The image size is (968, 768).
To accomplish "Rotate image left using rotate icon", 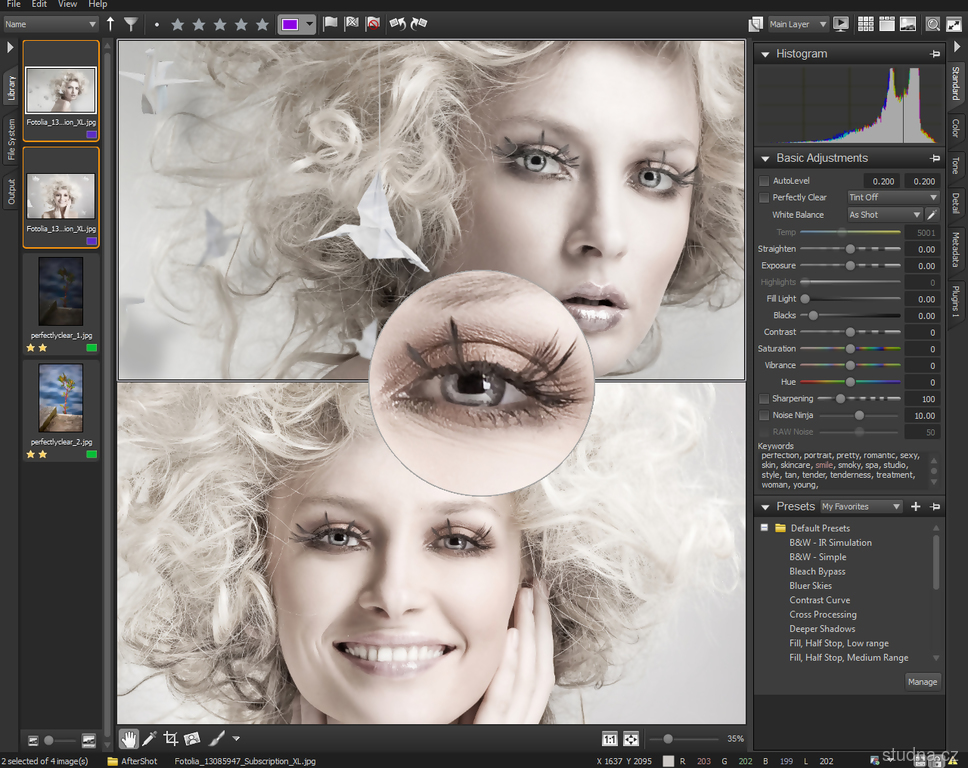I will point(397,24).
